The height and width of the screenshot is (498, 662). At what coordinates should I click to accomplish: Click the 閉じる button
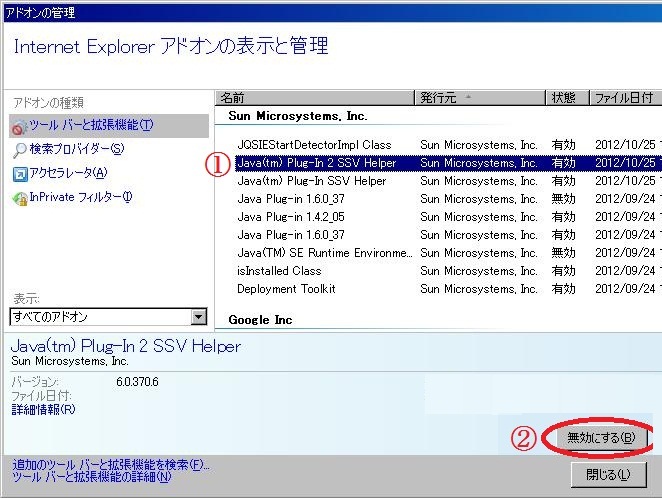click(x=610, y=474)
